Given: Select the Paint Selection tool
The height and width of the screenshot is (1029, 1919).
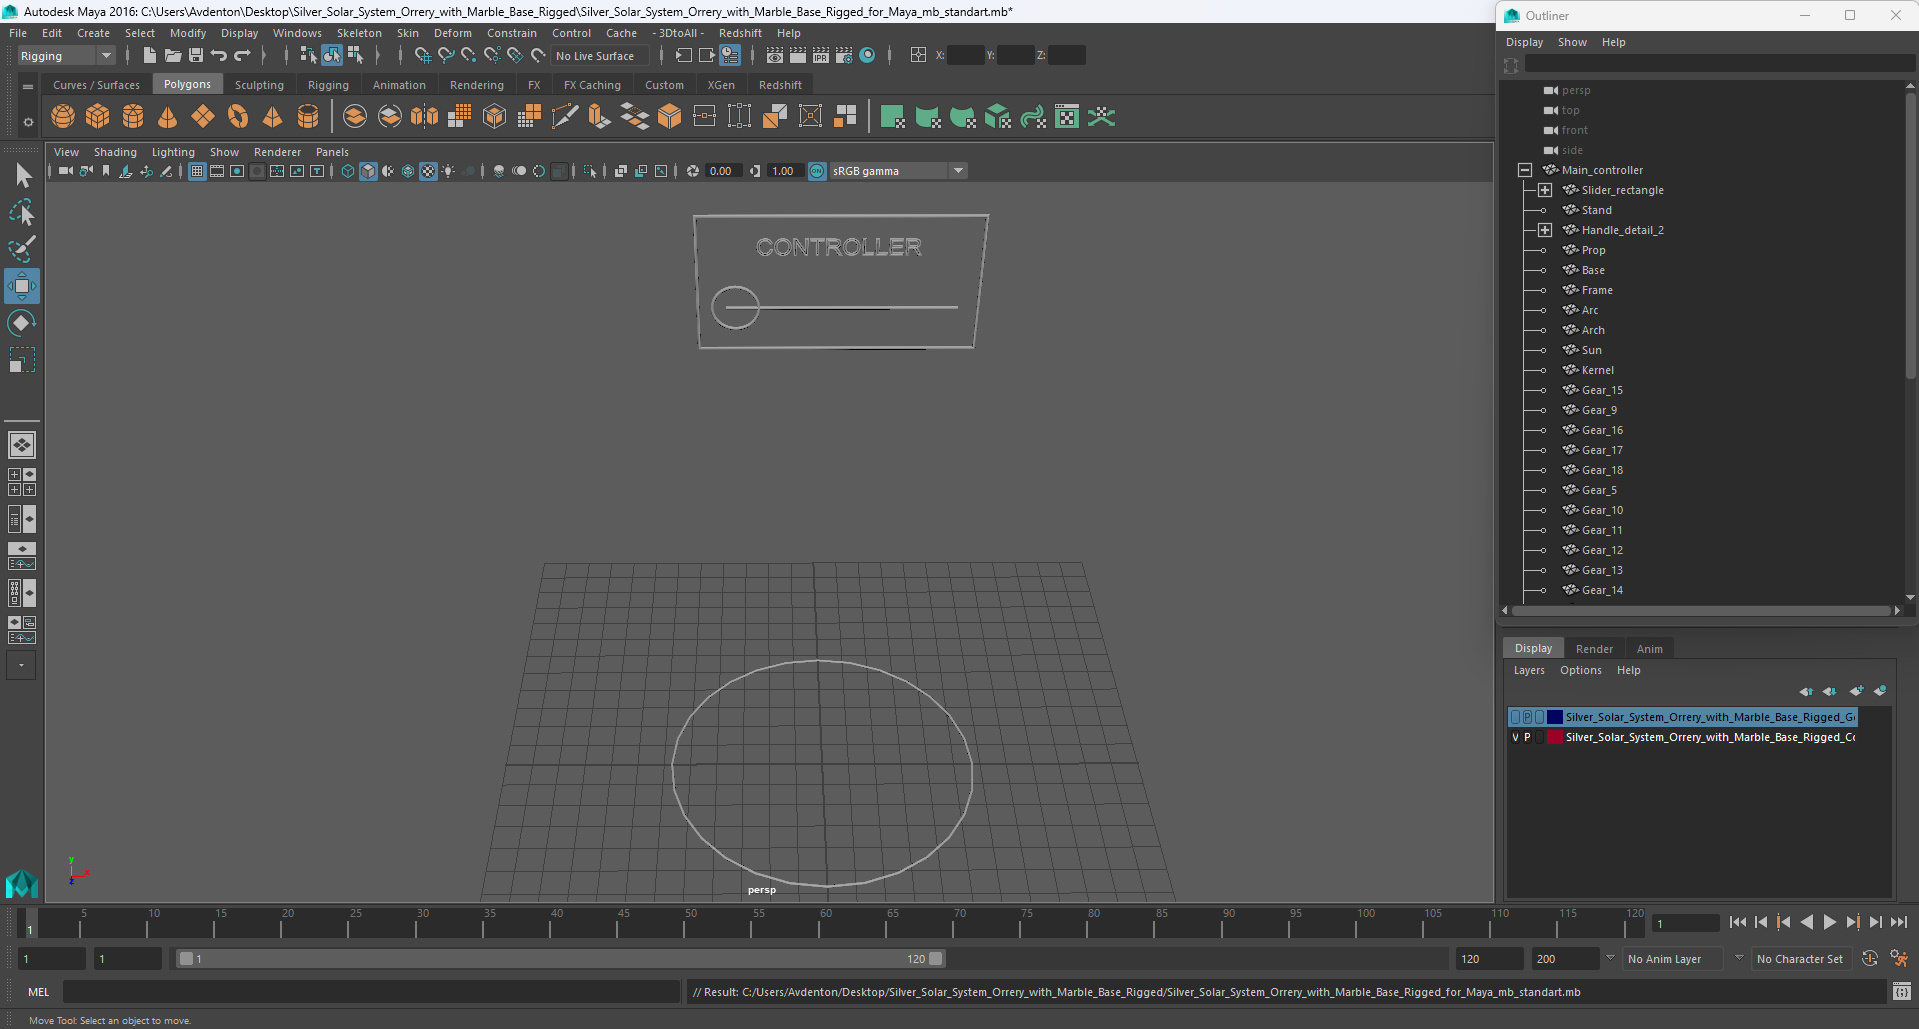Looking at the screenshot, I should [x=22, y=249].
